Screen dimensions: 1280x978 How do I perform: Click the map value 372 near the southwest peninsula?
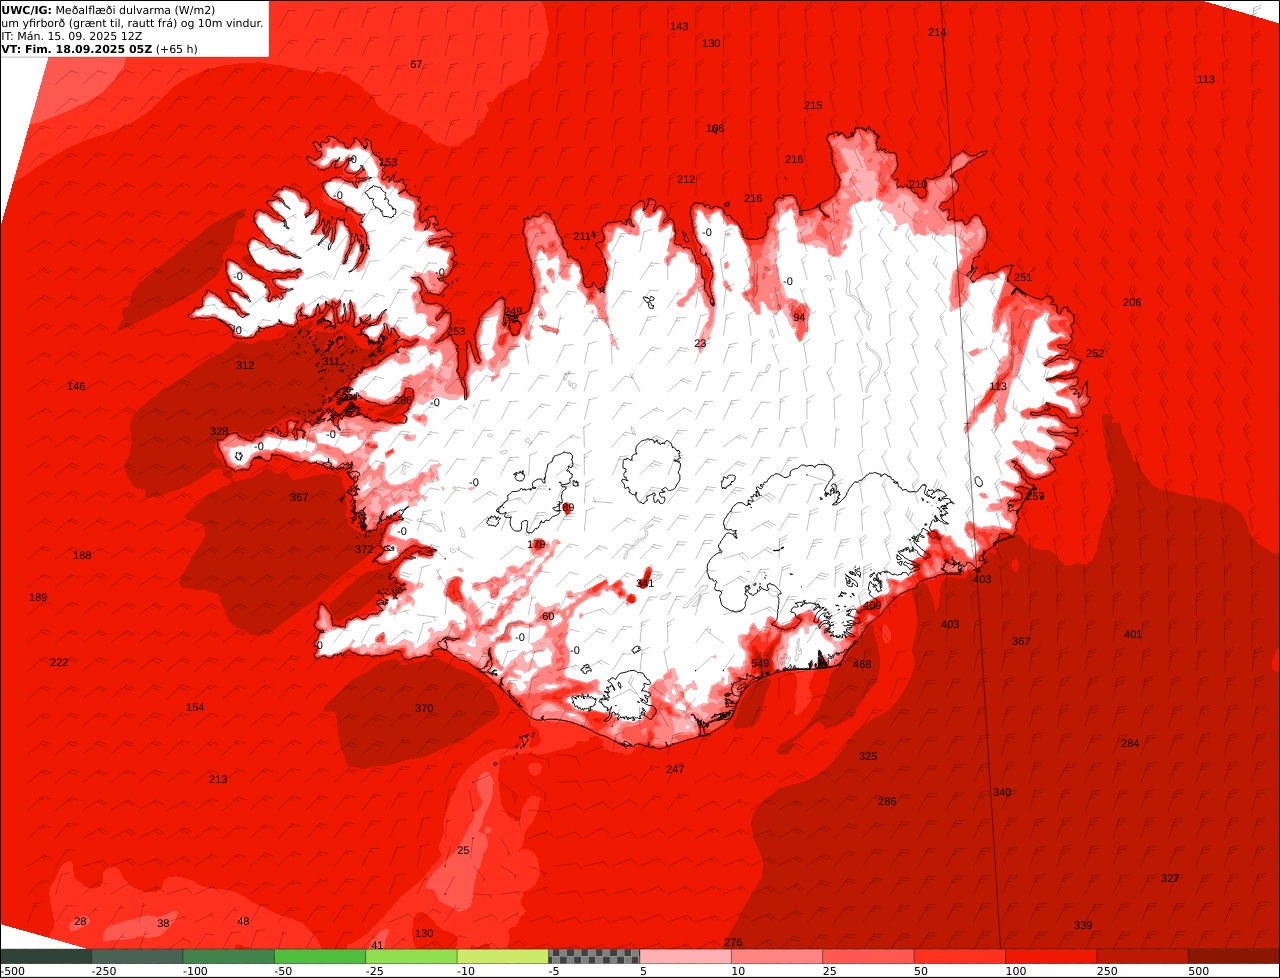[364, 549]
